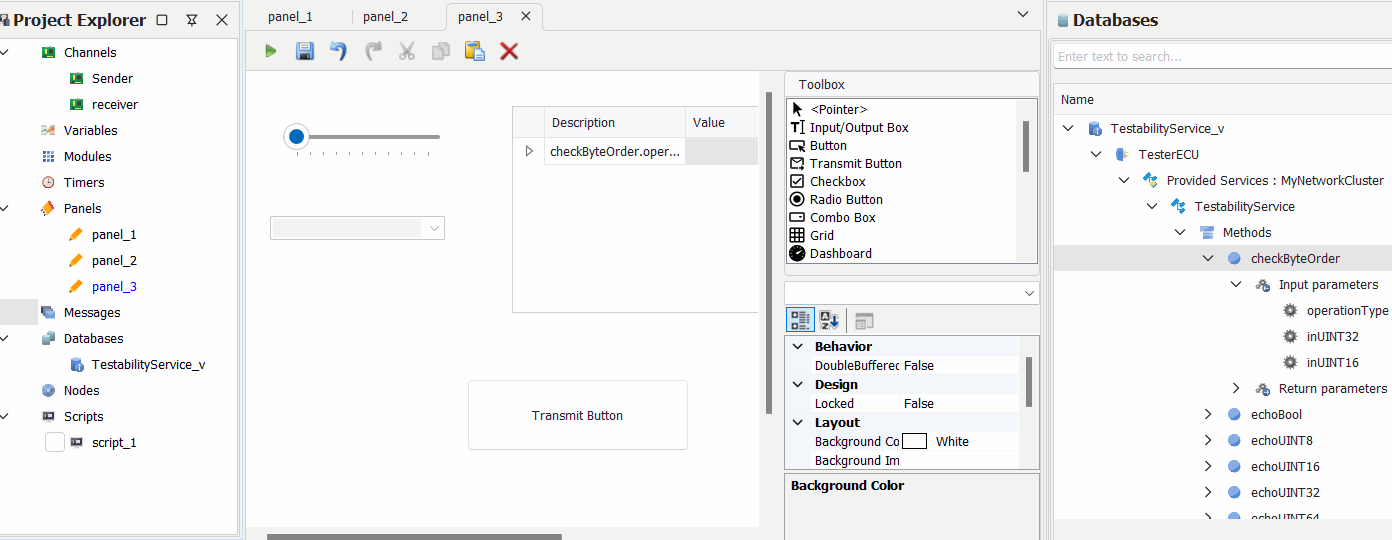Image resolution: width=1392 pixels, height=540 pixels.
Task: Click the Redo arrow icon
Action: click(373, 51)
